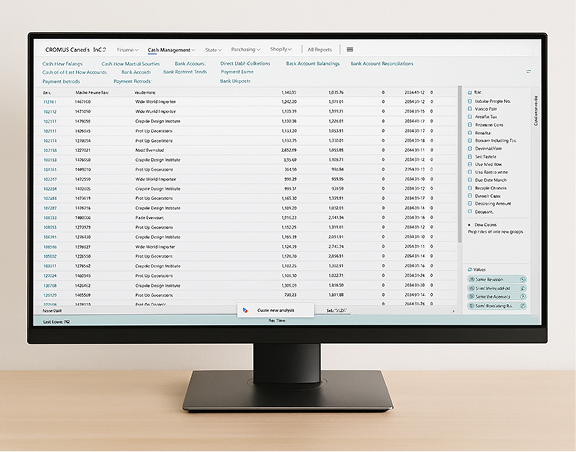The width and height of the screenshot is (576, 452).
Task: Select the 'Pade Evenson' vendor cell
Action: [x=150, y=218]
